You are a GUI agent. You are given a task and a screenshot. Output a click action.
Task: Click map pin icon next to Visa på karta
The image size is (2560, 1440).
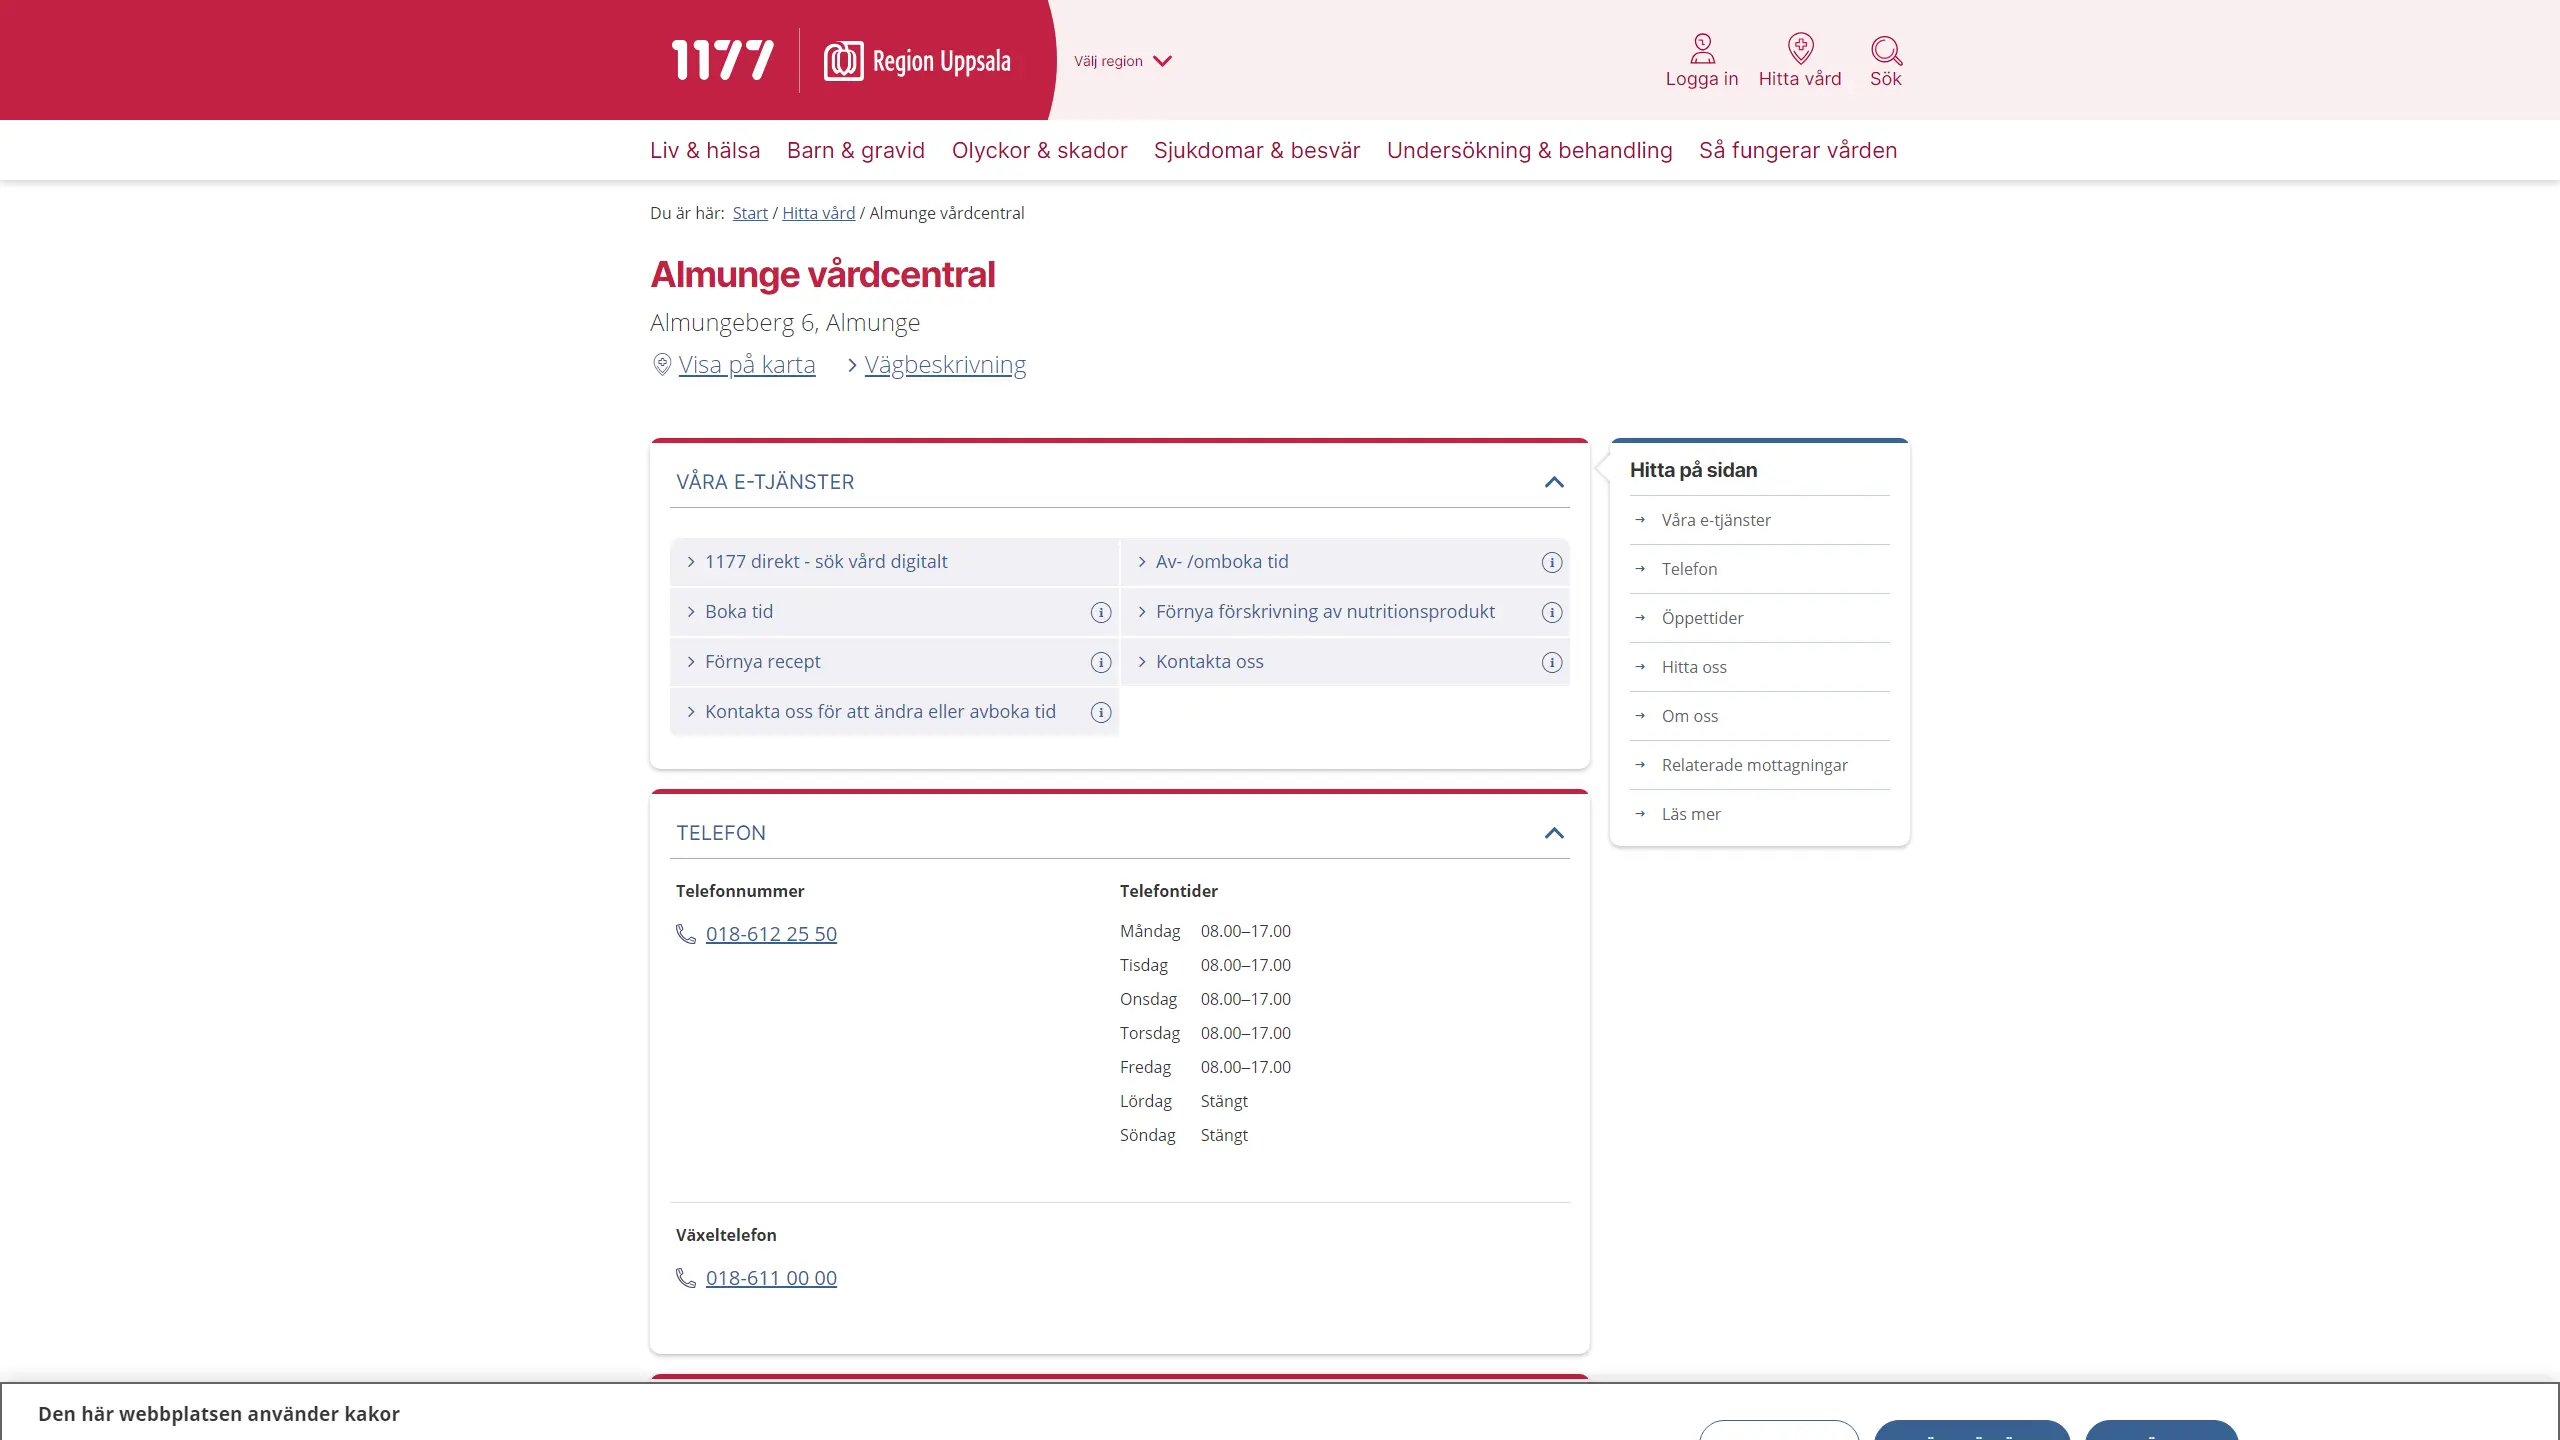661,365
